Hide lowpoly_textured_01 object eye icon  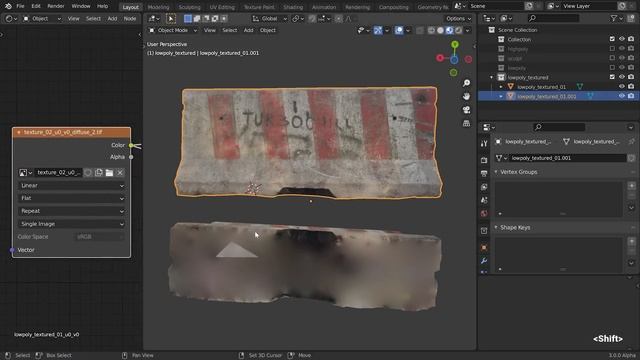pos(622,87)
